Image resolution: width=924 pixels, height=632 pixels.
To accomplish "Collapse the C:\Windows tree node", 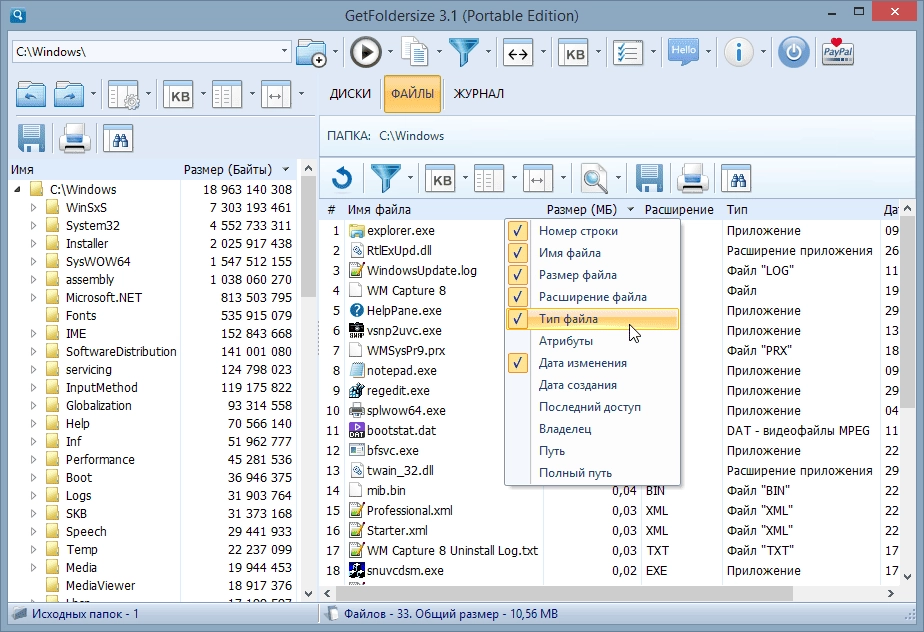I will [x=18, y=190].
